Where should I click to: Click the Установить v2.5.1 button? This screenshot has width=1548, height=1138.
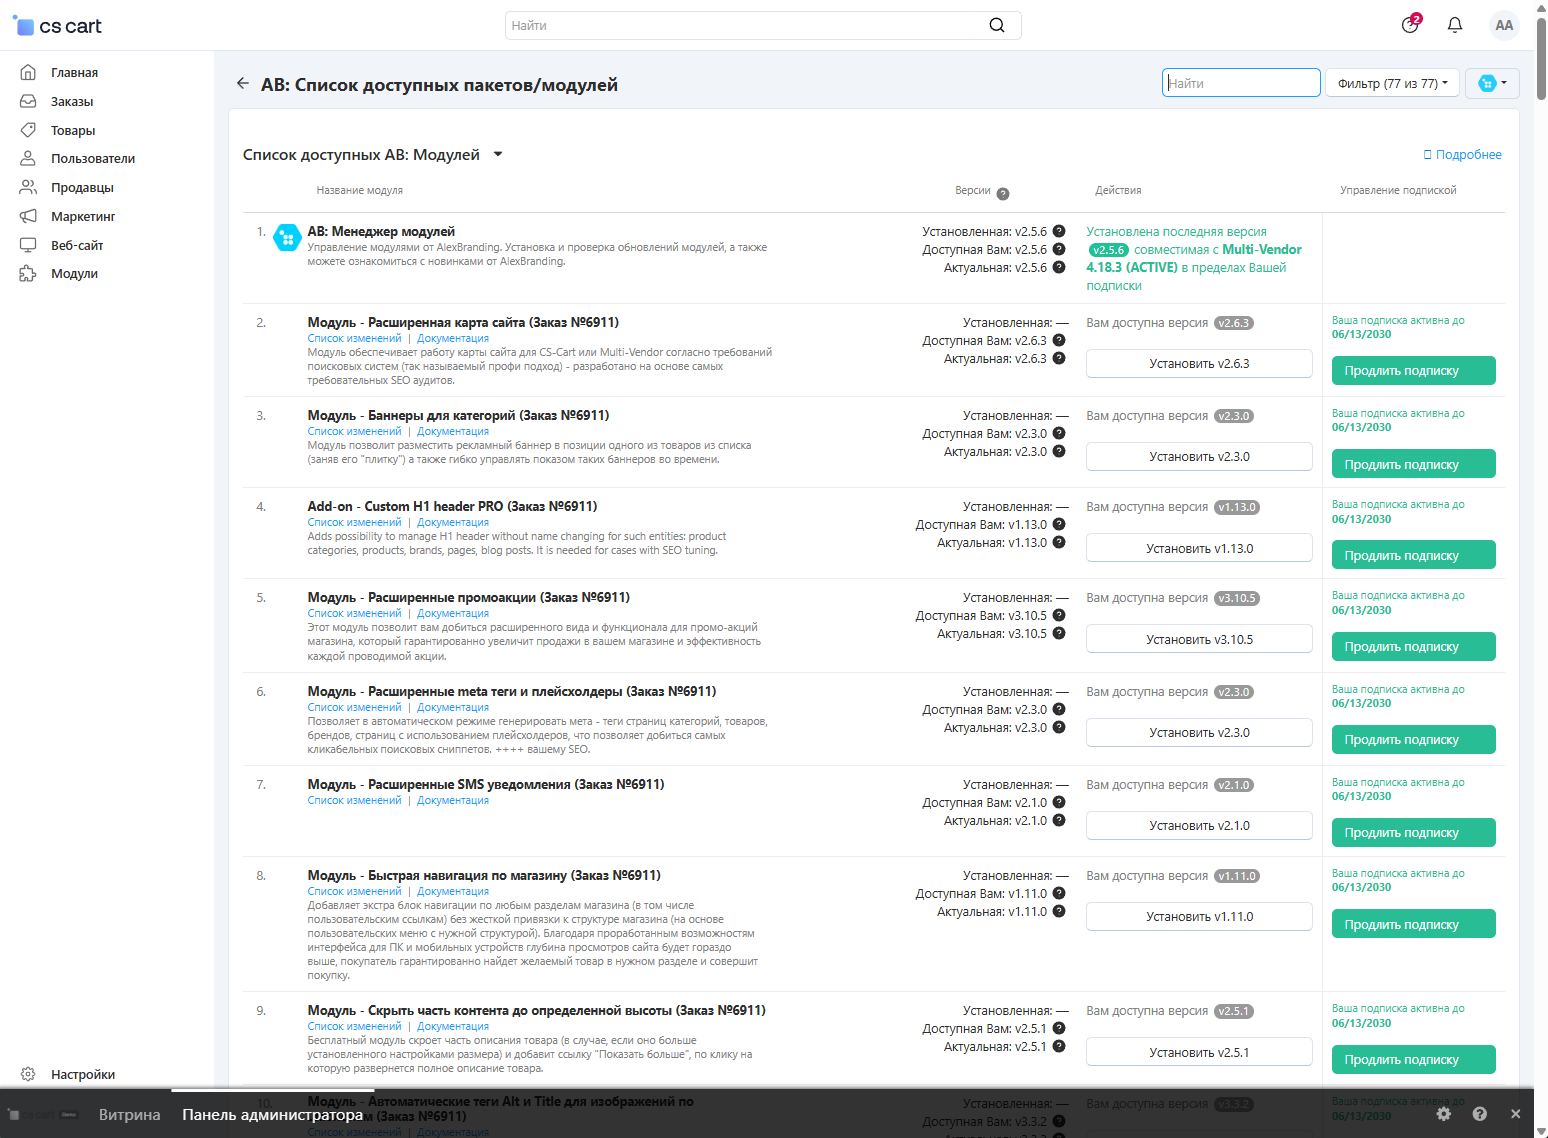[1199, 1052]
